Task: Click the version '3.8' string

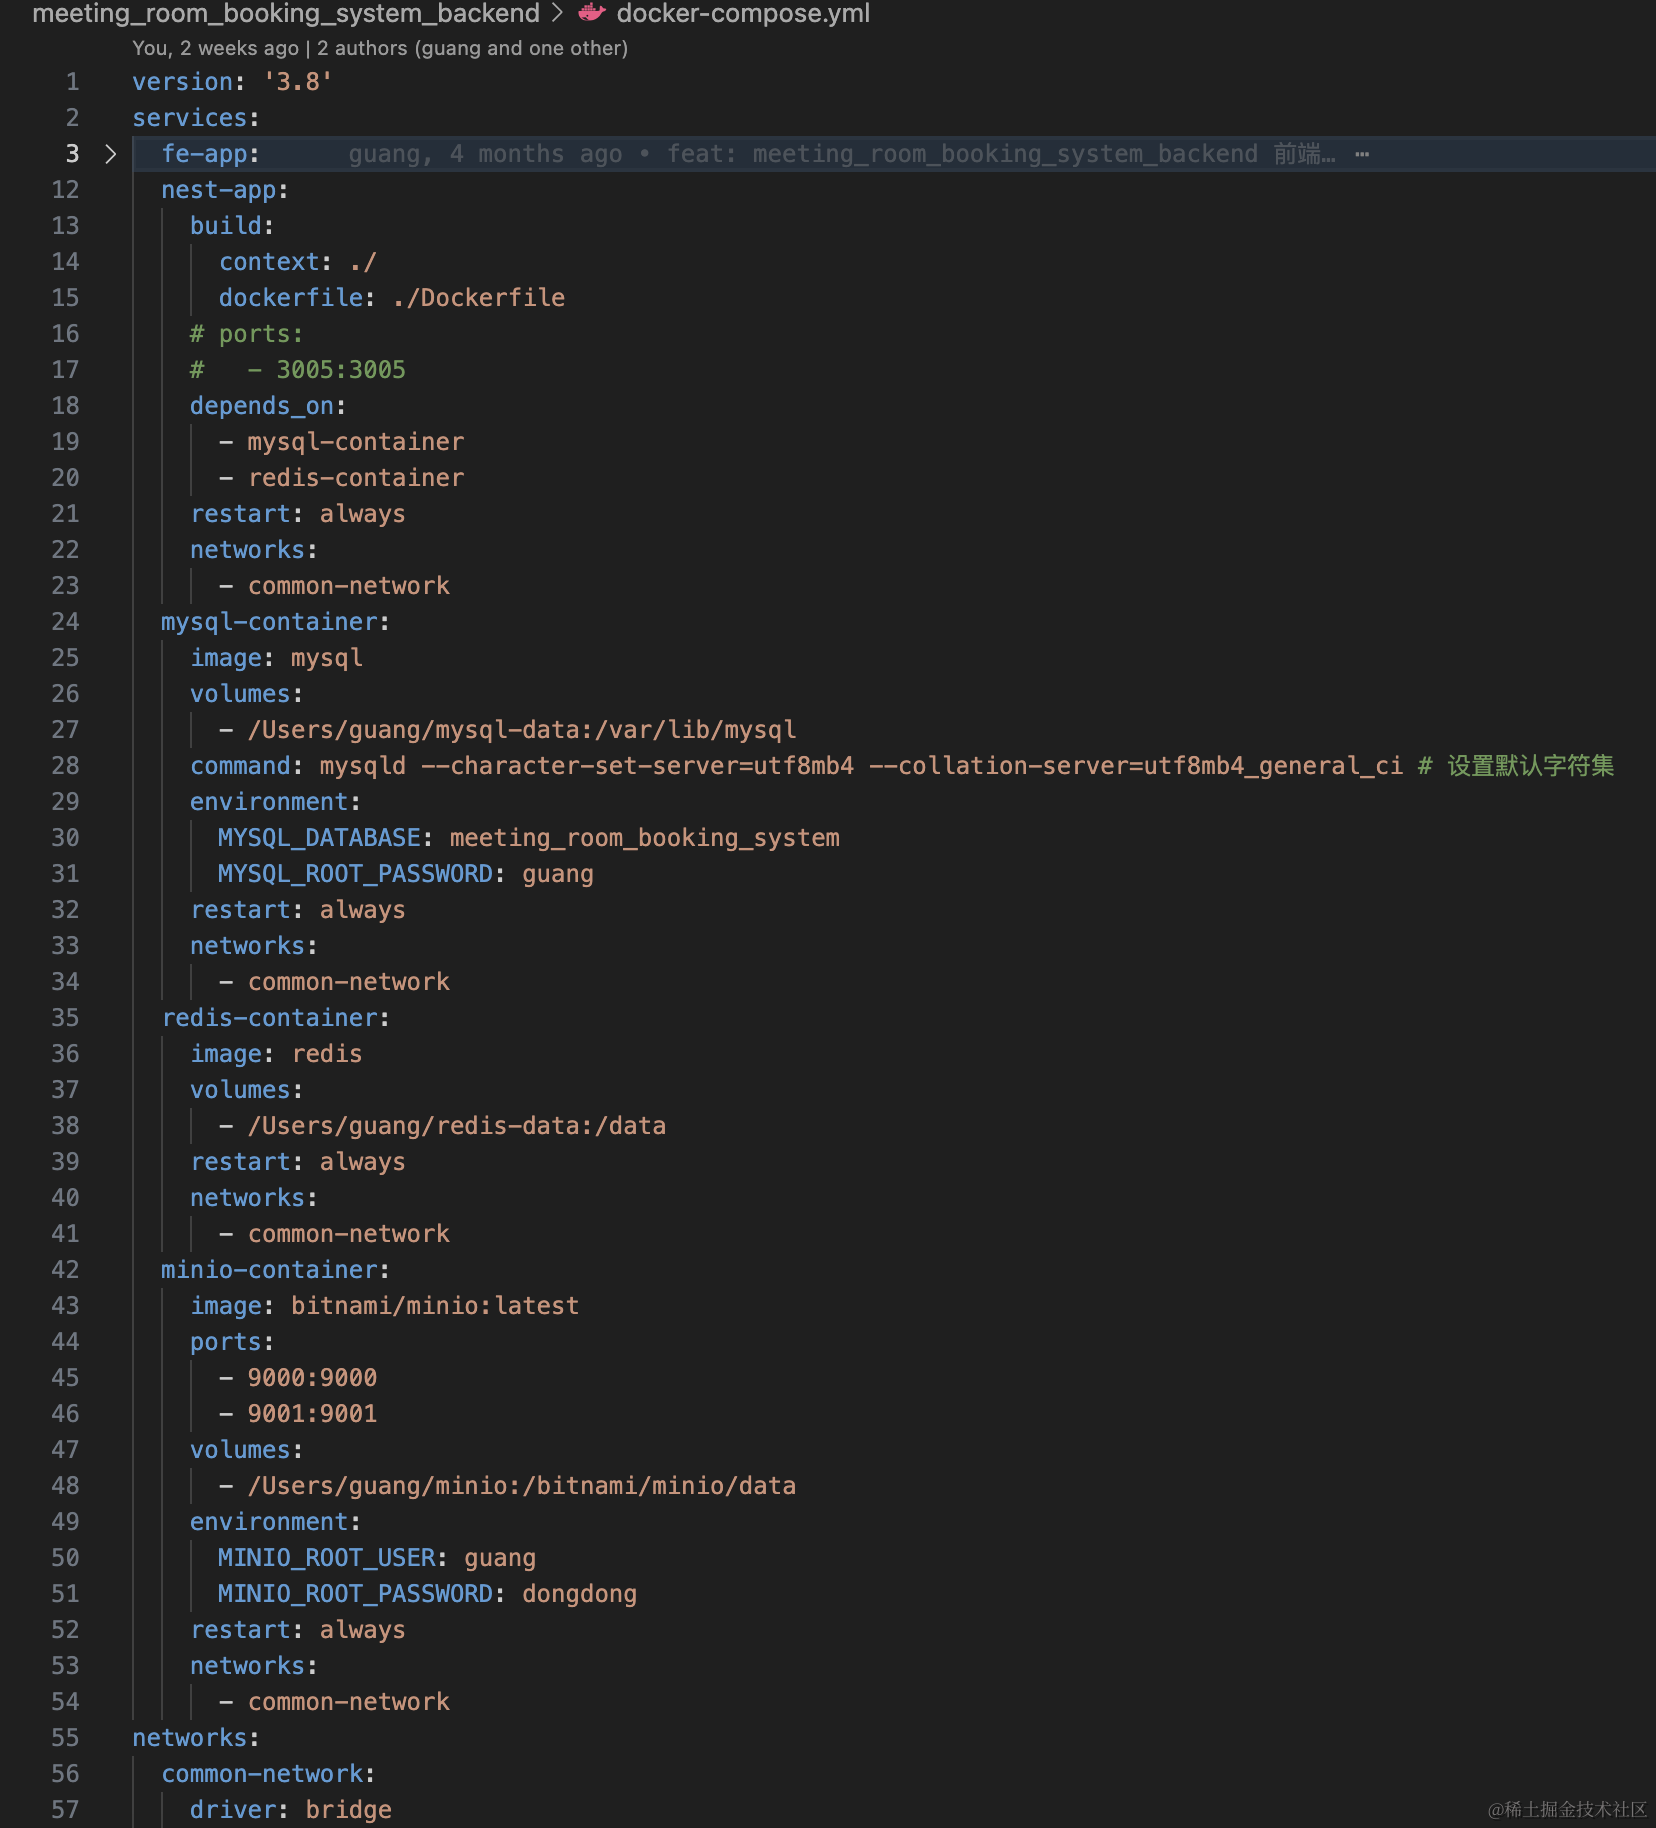Action: point(297,82)
